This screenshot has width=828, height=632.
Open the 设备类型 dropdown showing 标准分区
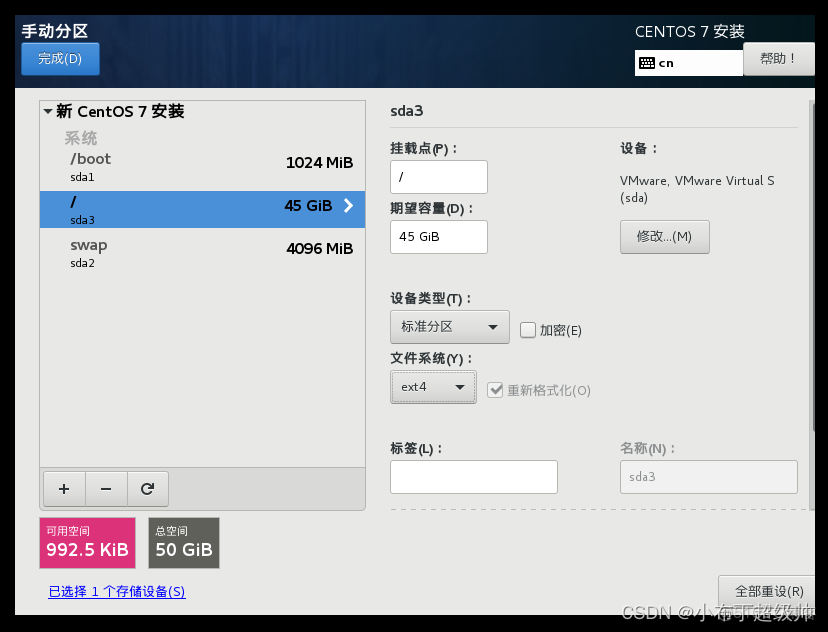[449, 326]
